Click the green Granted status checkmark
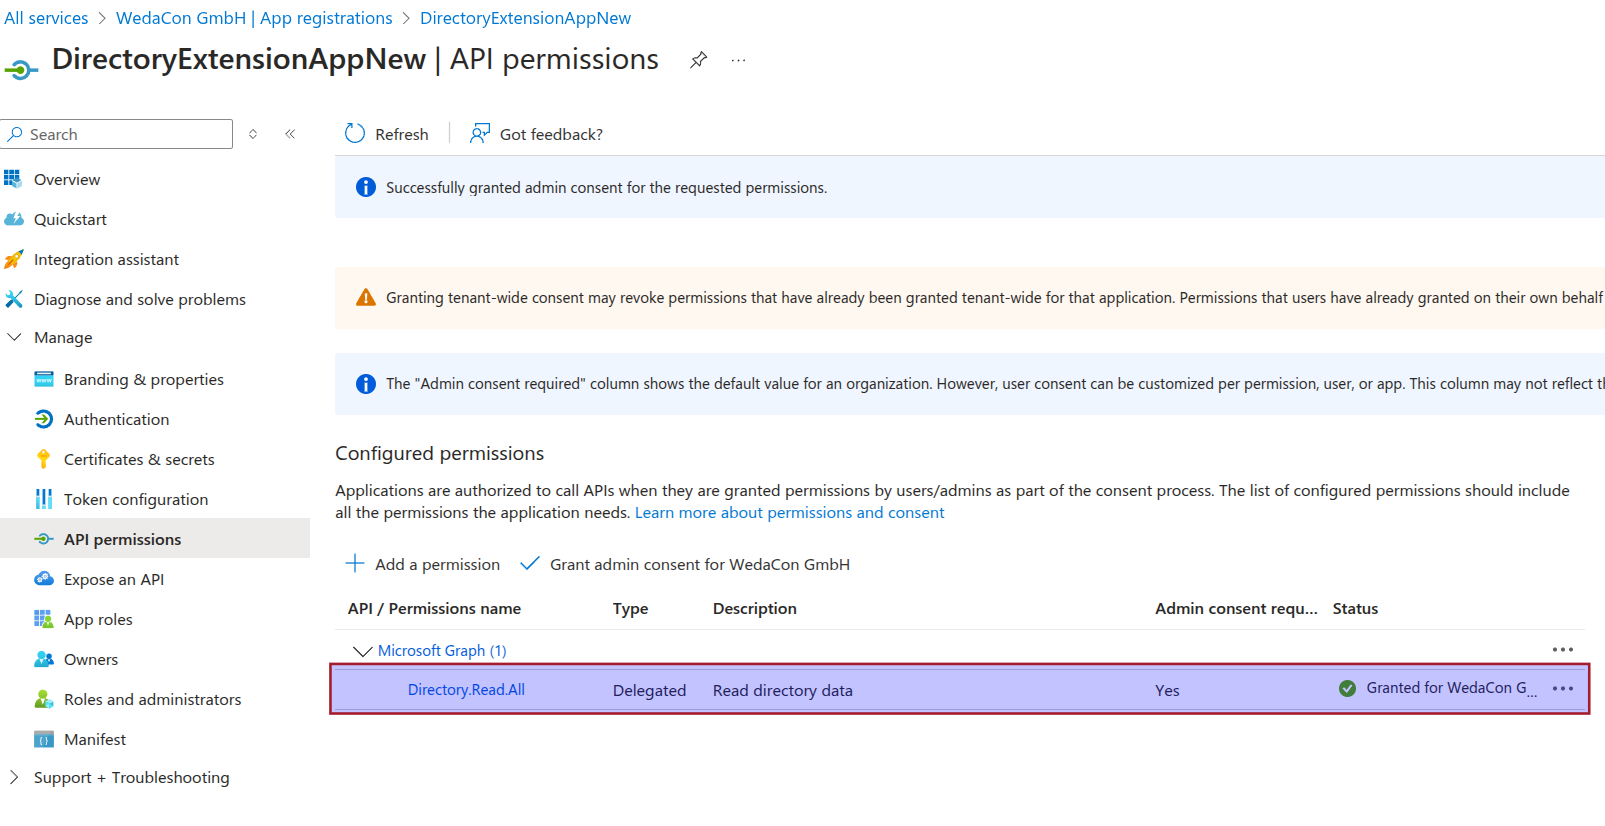The width and height of the screenshot is (1605, 826). tap(1347, 688)
